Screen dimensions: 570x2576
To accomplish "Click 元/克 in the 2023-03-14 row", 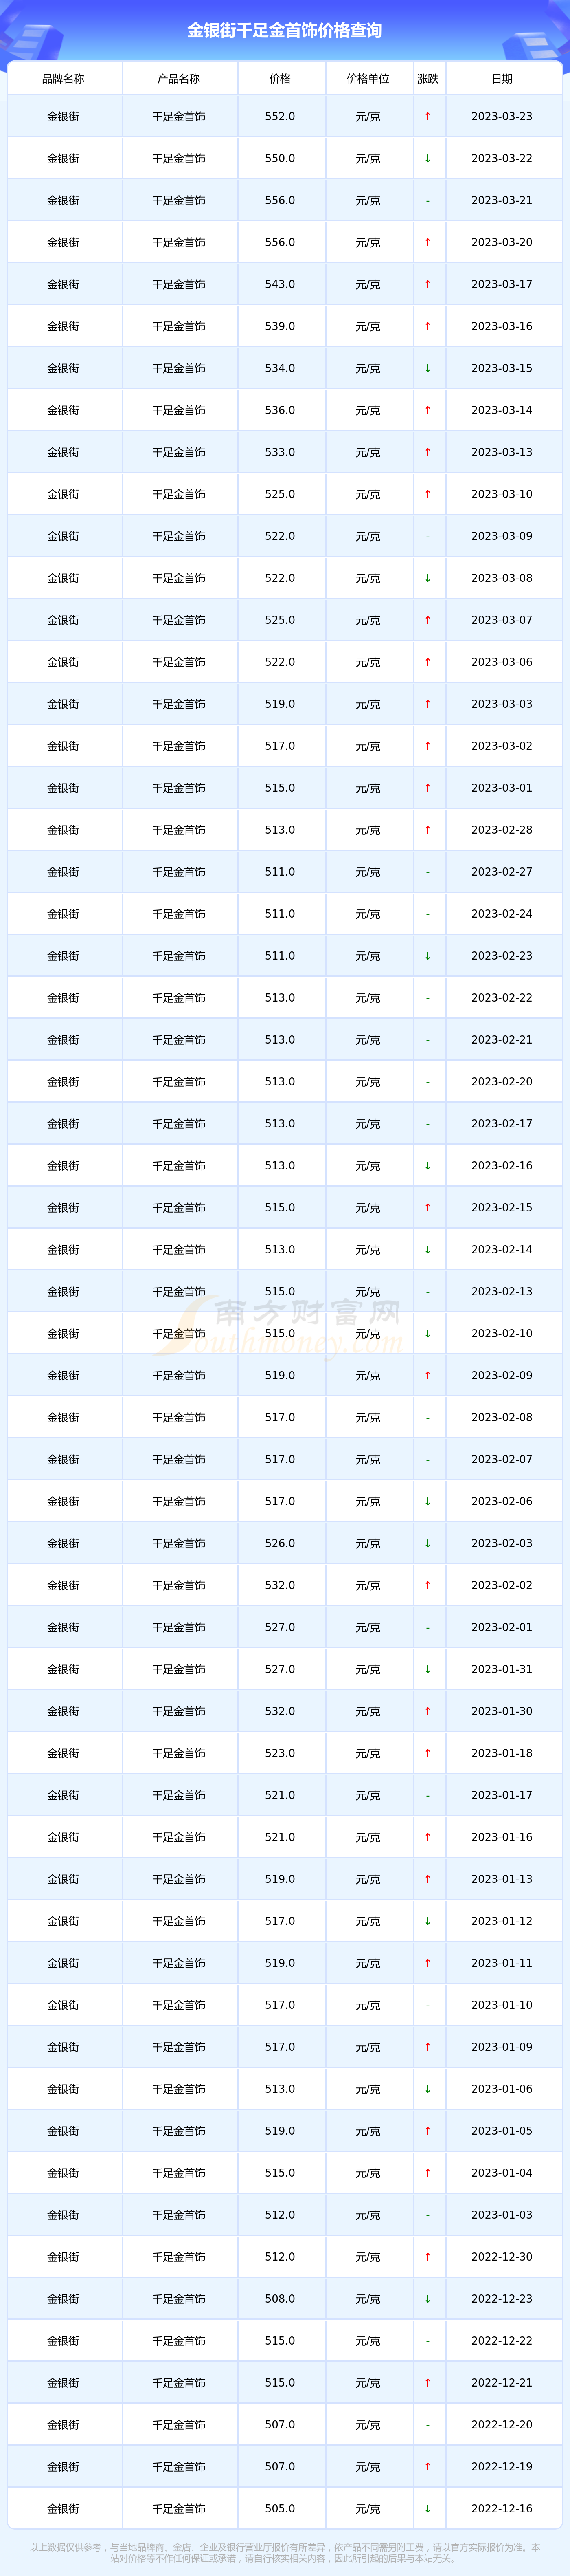I will coord(368,411).
